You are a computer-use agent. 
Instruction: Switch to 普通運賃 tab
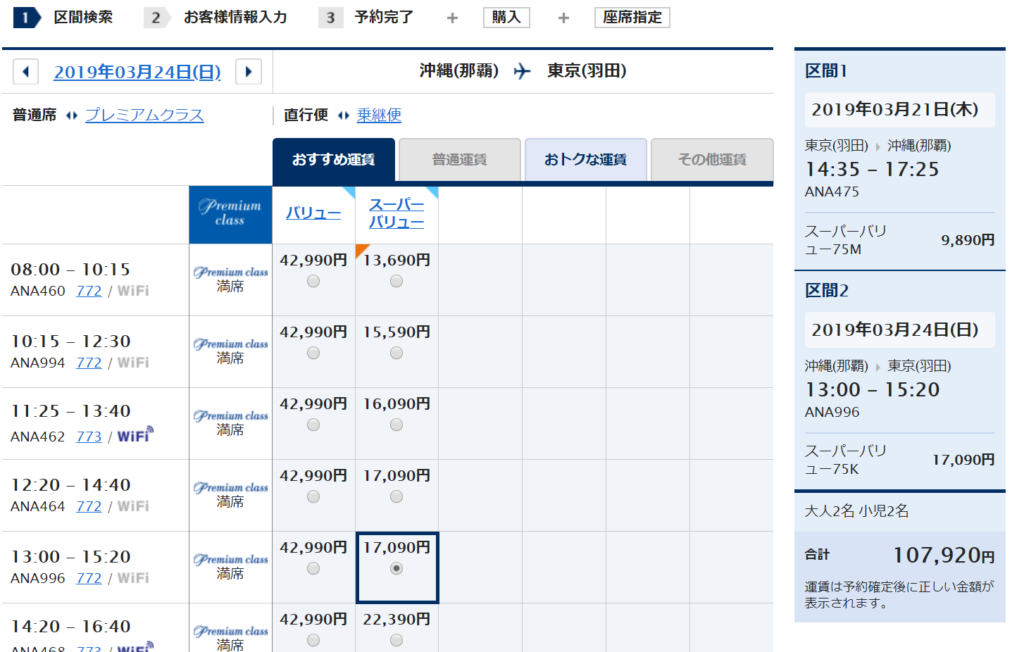point(459,160)
